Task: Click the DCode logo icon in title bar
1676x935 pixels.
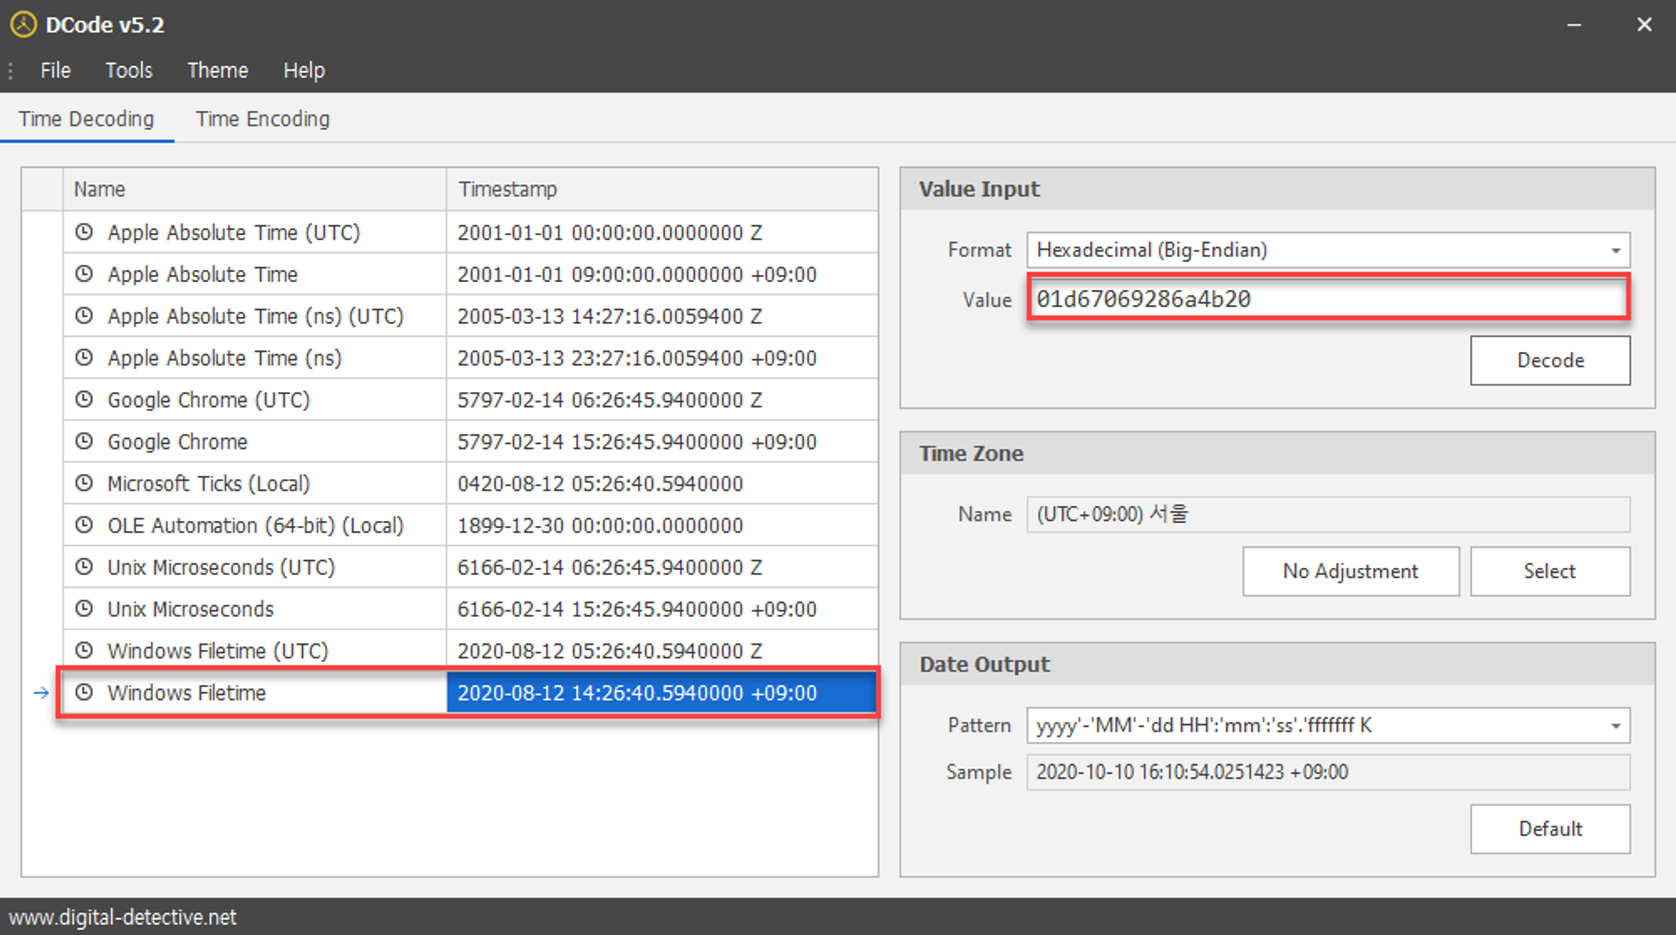Action: pyautogui.click(x=23, y=24)
